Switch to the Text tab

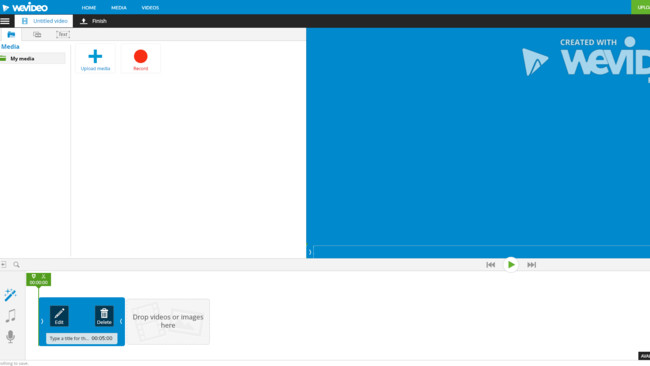tap(63, 34)
